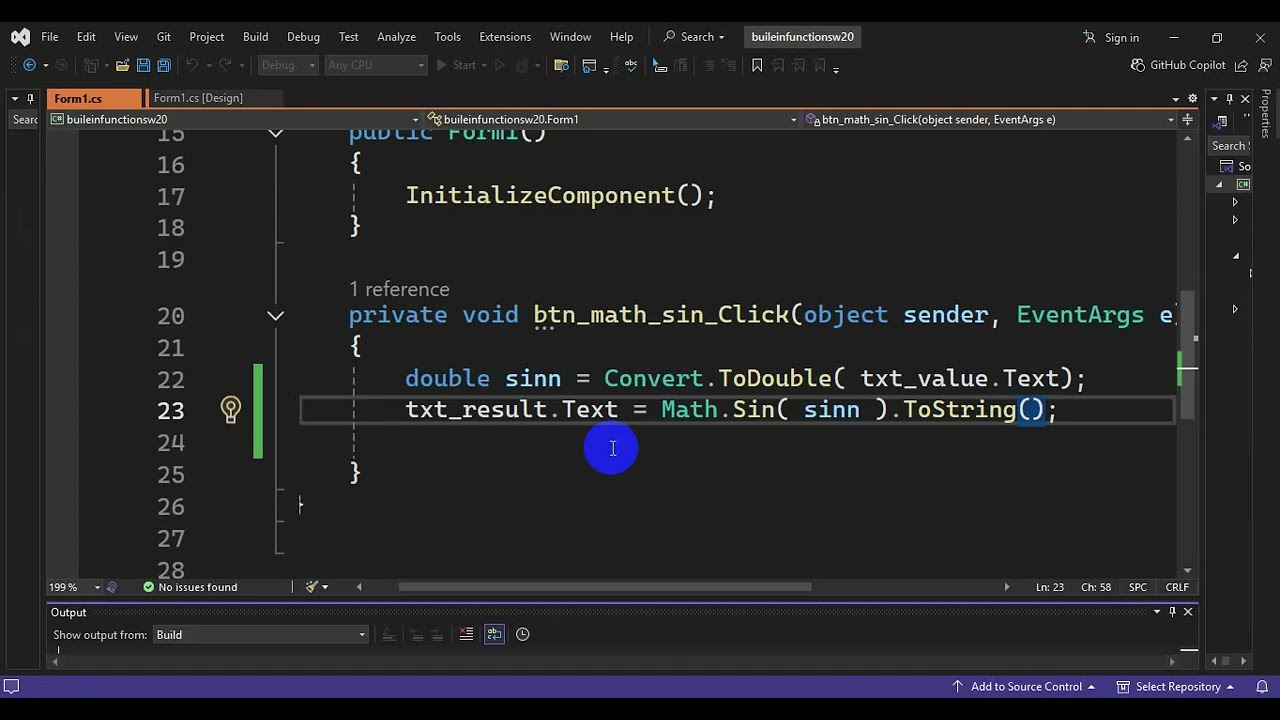Image resolution: width=1280 pixels, height=720 pixels.
Task: Click the lightbulb quick actions icon
Action: click(231, 409)
